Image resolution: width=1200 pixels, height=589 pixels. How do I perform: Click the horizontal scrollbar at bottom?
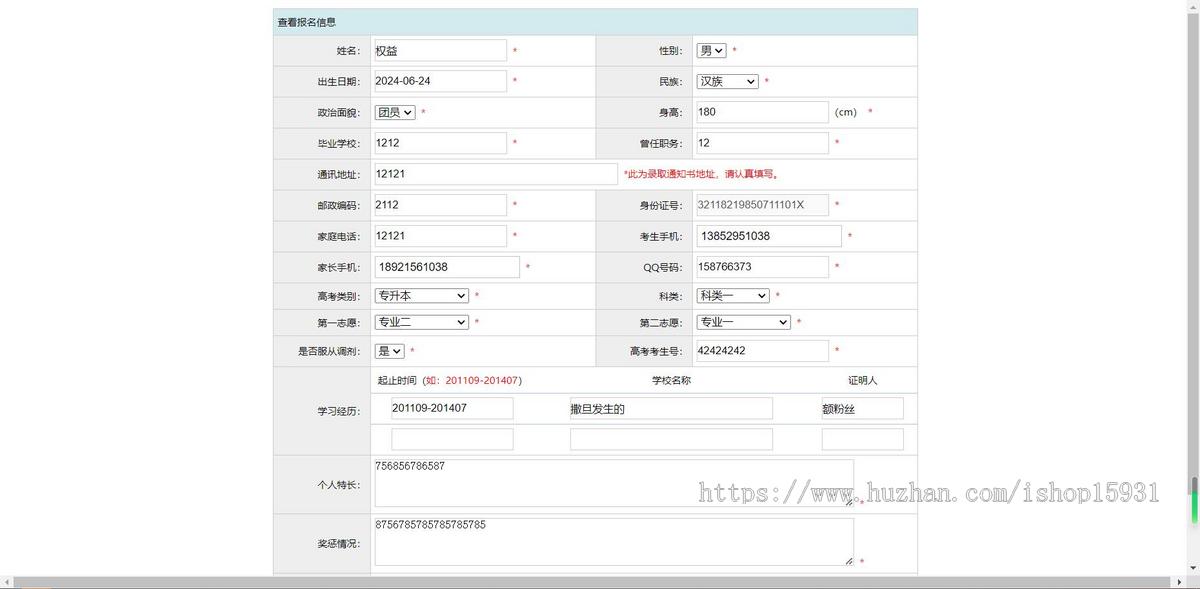(x=592, y=582)
